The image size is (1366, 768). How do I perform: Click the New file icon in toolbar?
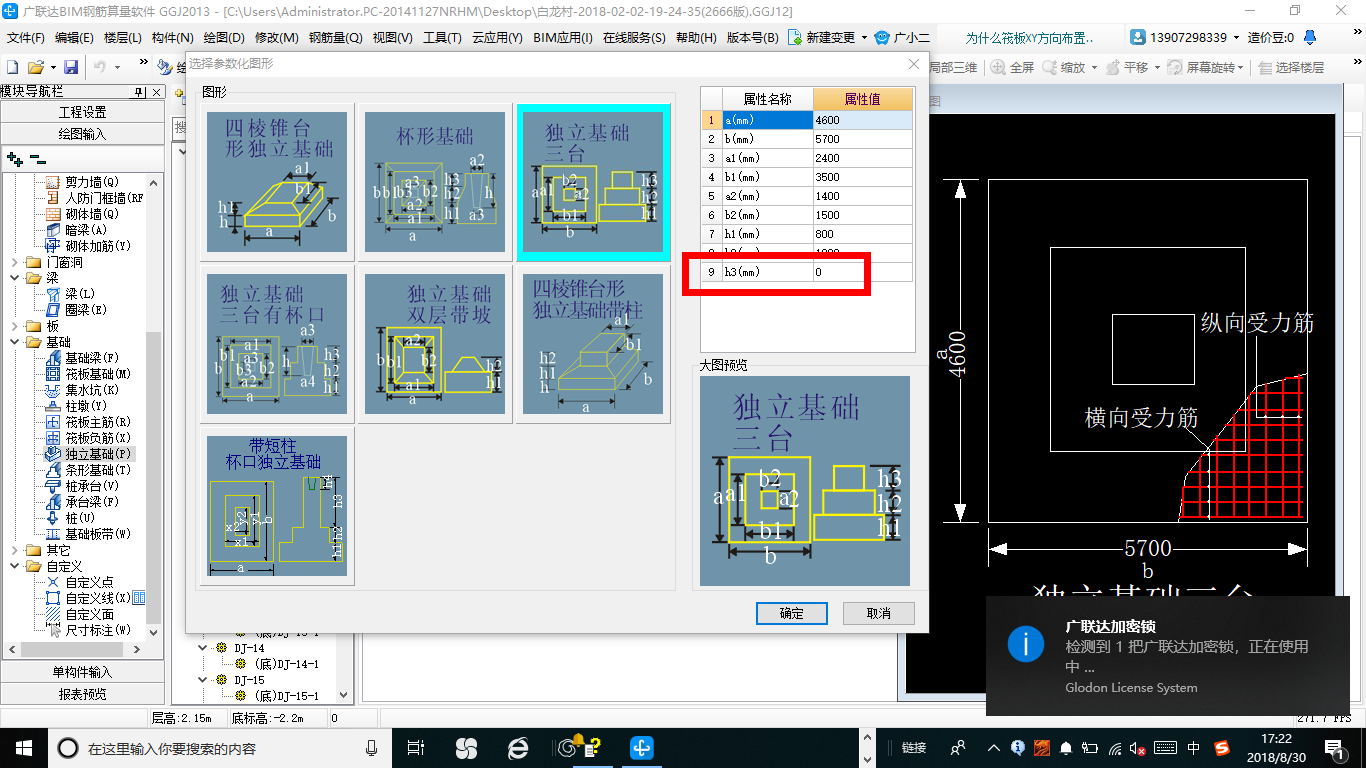pyautogui.click(x=12, y=67)
